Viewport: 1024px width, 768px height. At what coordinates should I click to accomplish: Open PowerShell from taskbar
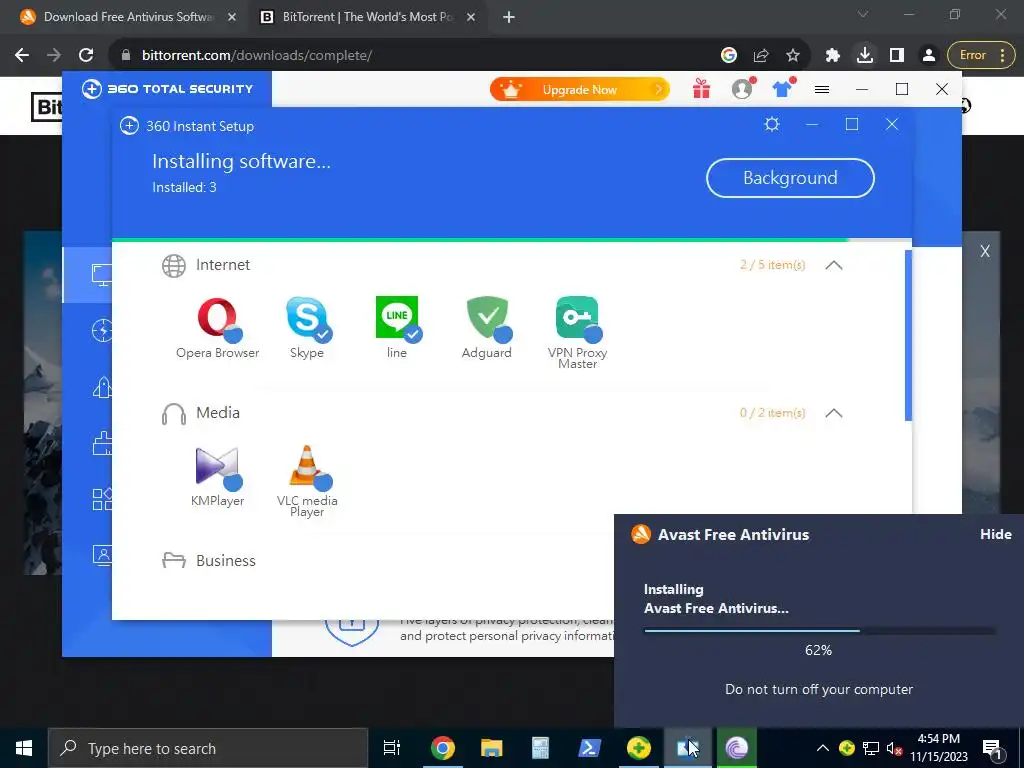(x=590, y=748)
